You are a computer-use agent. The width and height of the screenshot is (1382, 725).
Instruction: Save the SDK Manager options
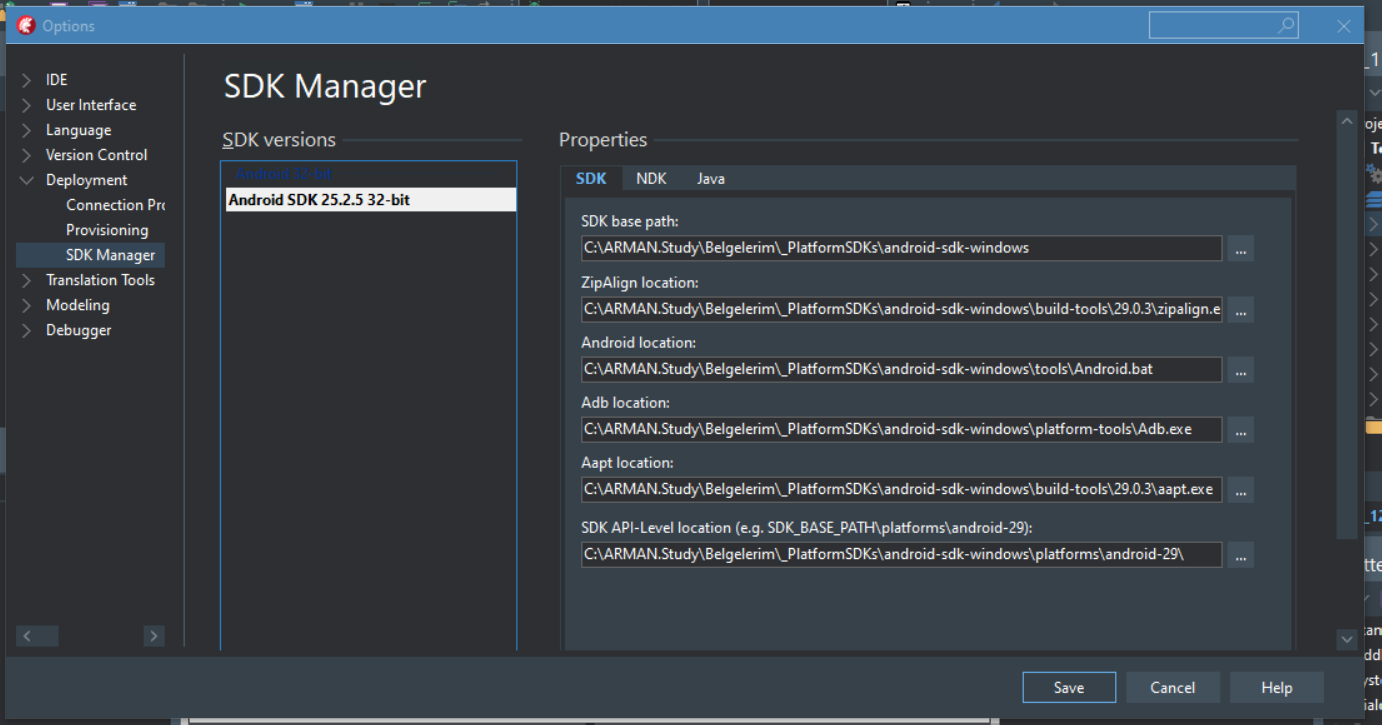1069,687
